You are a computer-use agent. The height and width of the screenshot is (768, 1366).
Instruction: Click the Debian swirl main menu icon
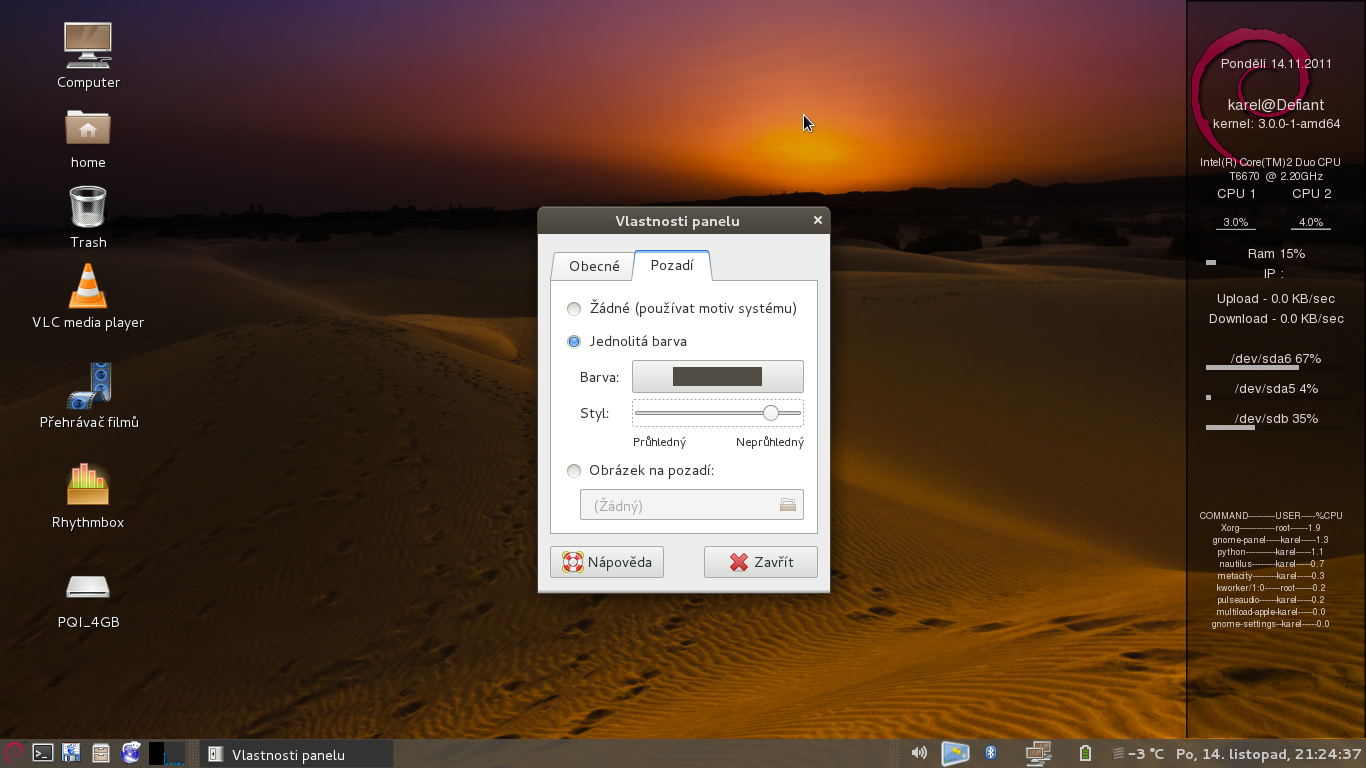click(13, 753)
